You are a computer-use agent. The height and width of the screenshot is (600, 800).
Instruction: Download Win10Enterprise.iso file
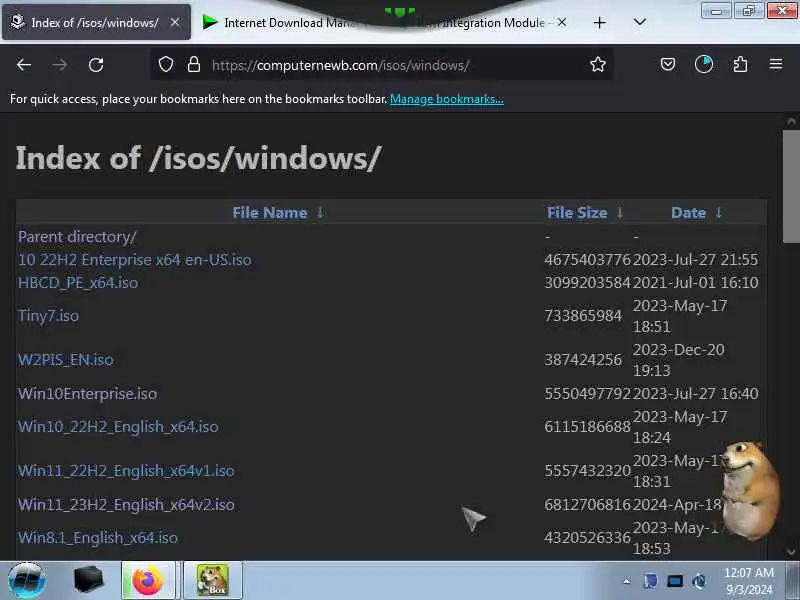[87, 393]
